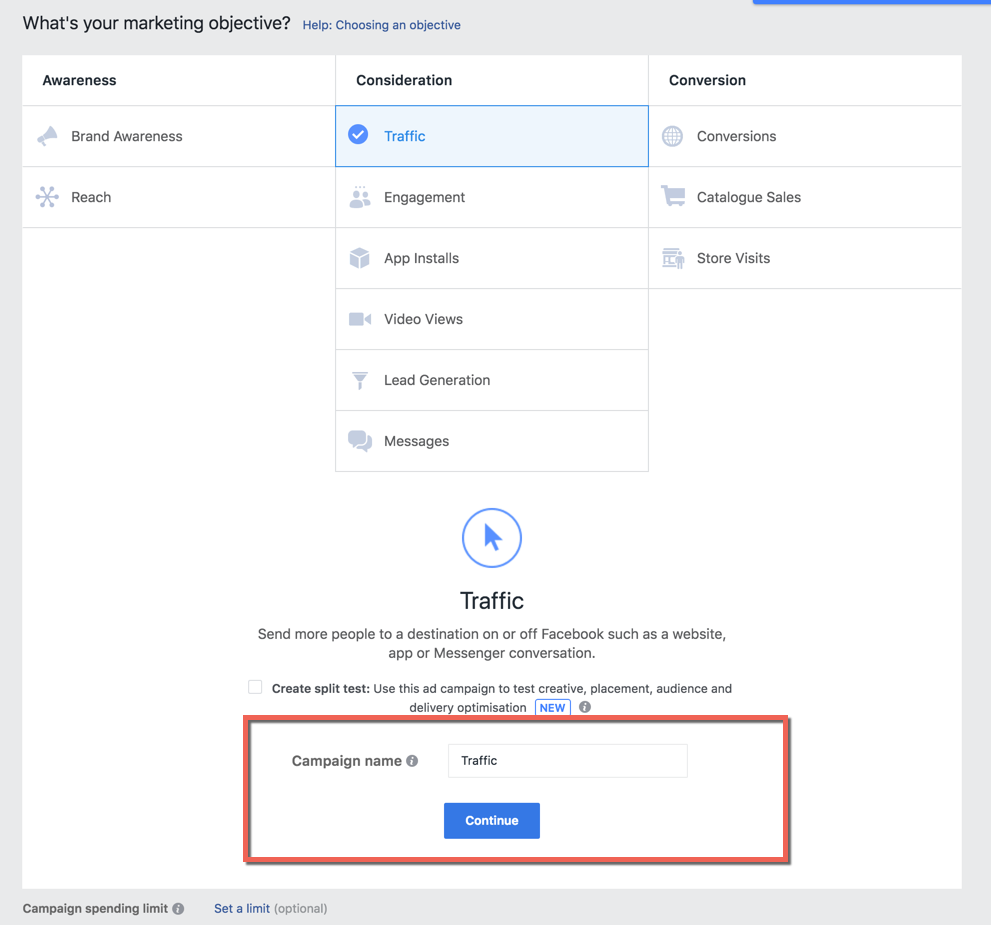Click the NEW badge label

pos(552,707)
